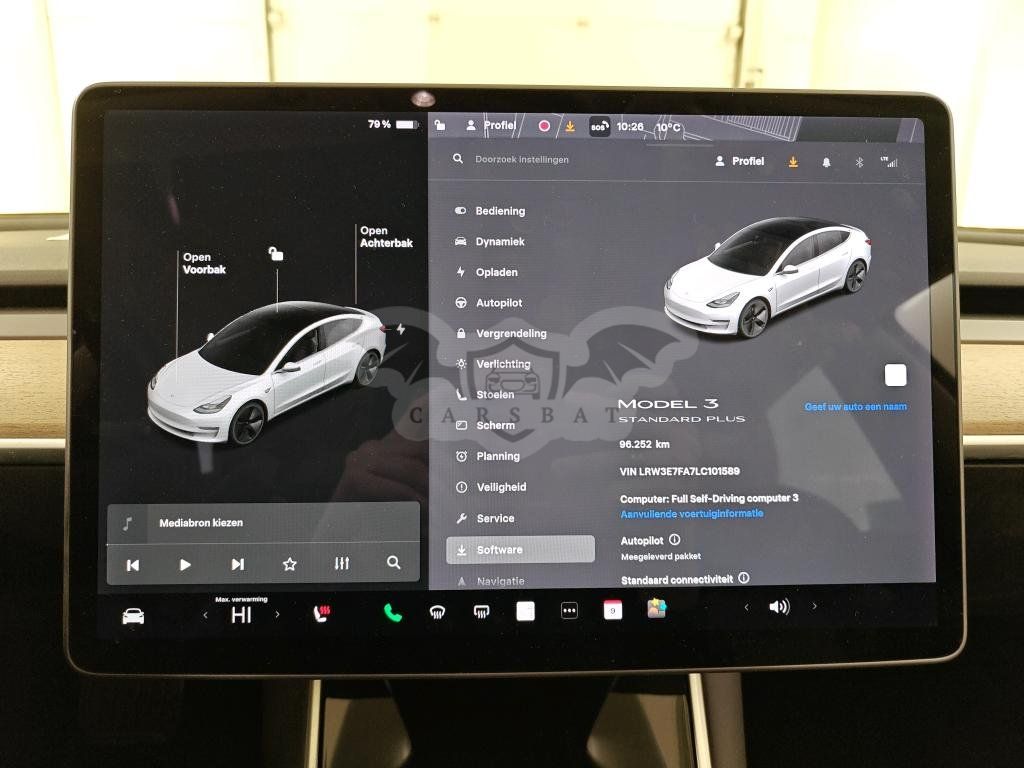Toggle the driver seat heater icon

tap(321, 613)
